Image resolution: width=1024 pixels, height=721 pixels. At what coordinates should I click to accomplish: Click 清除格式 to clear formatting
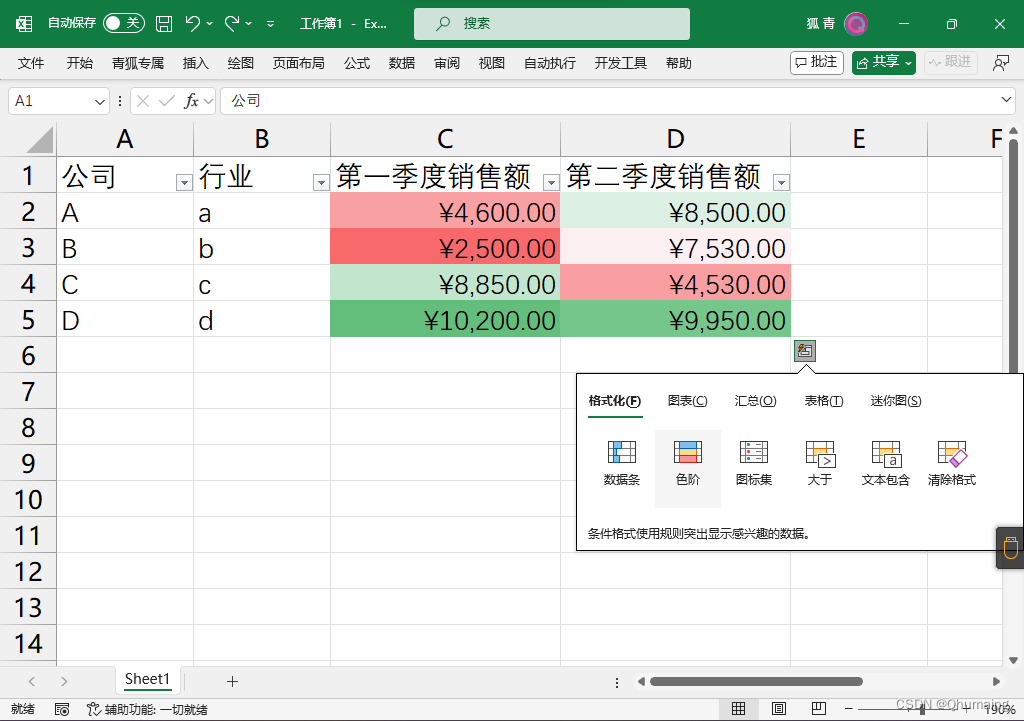pyautogui.click(x=950, y=462)
